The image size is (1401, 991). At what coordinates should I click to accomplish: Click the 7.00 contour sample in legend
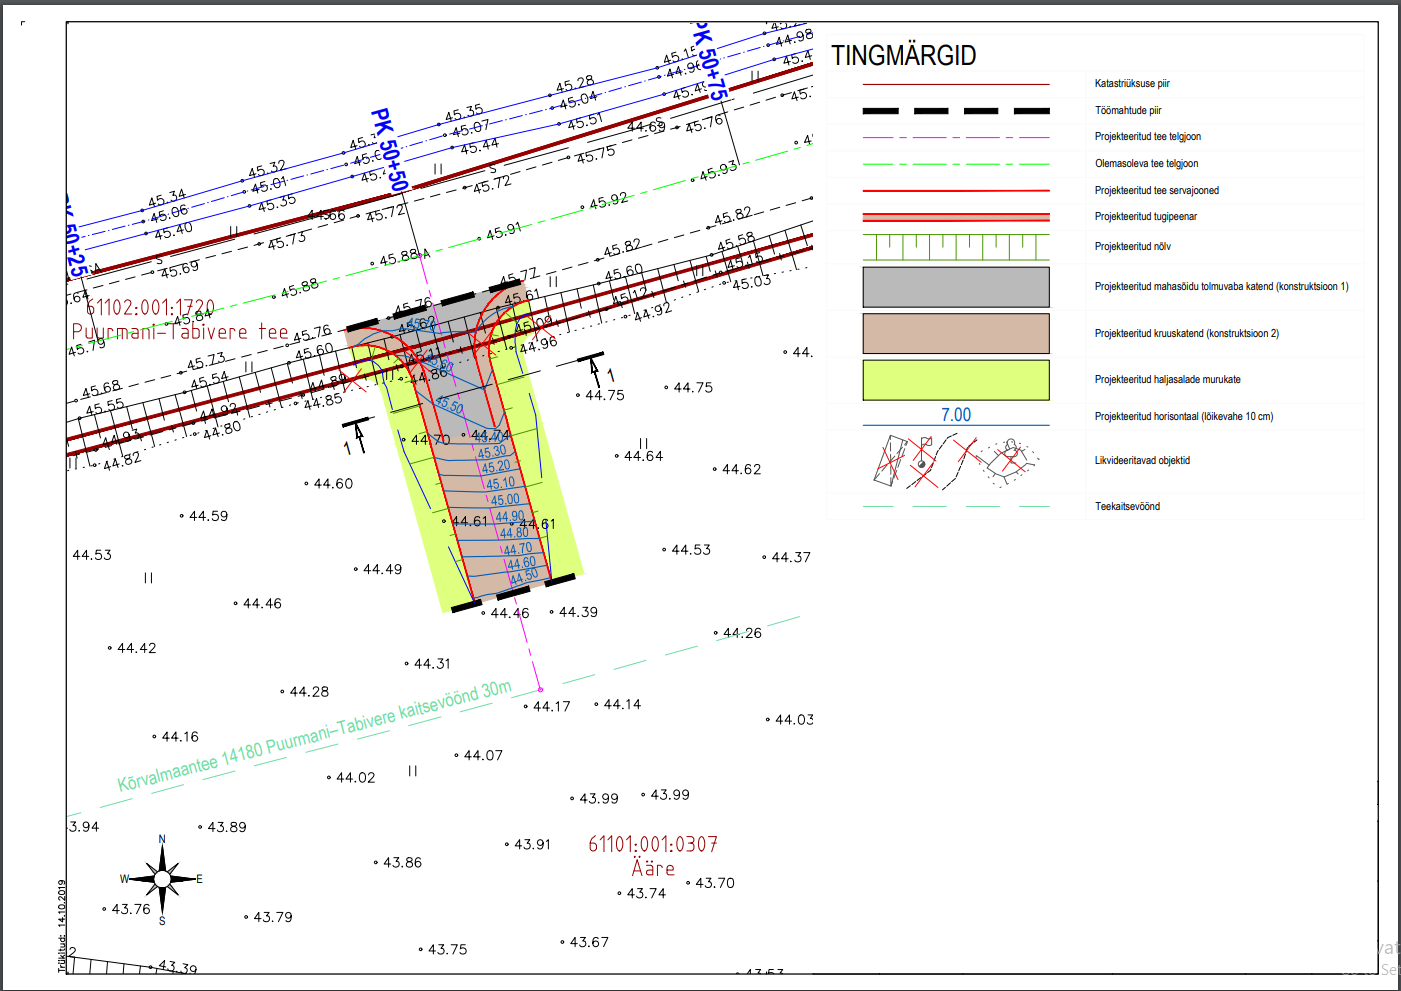[x=956, y=415]
